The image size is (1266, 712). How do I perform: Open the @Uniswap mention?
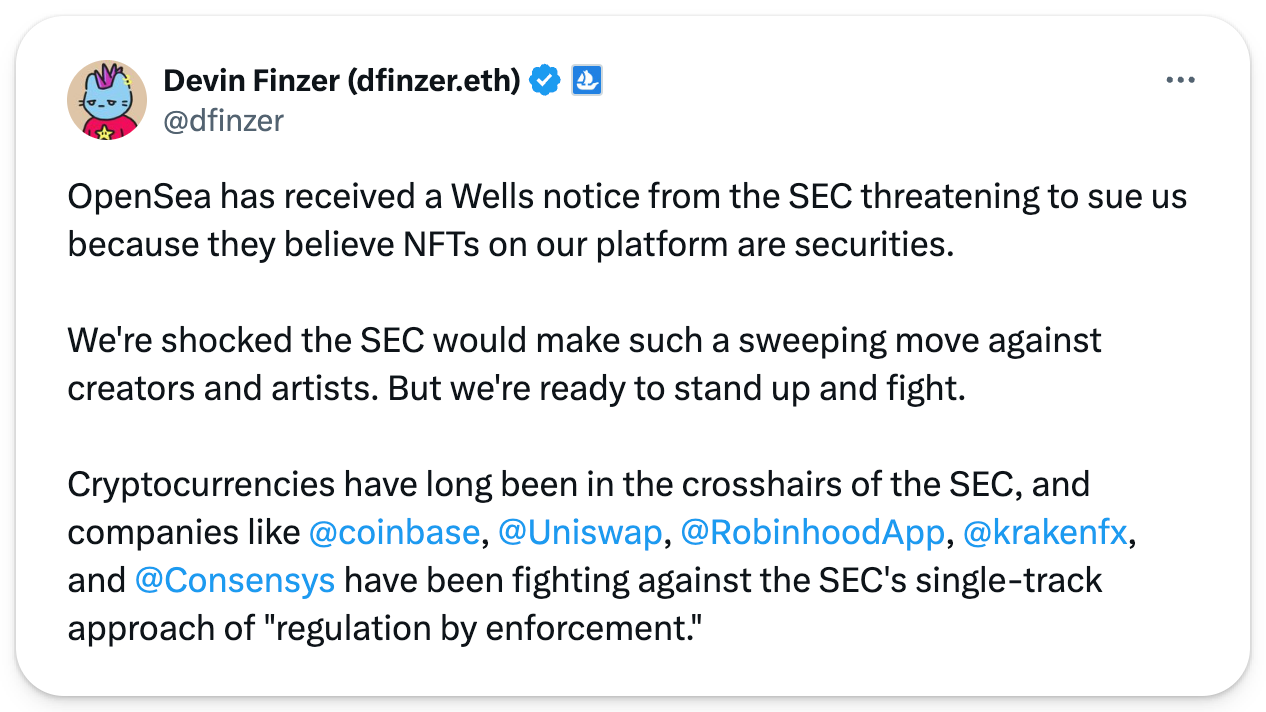[579, 533]
